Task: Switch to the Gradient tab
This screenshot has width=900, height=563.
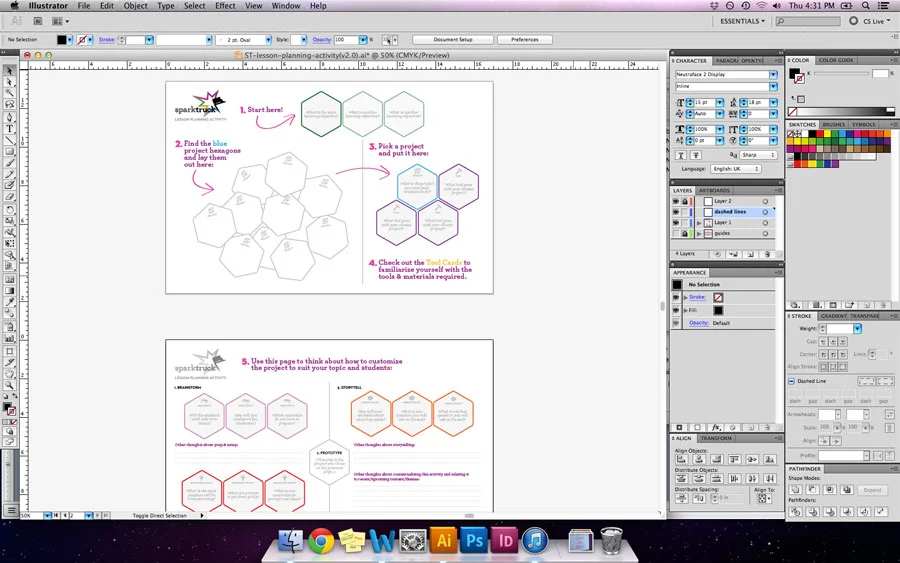Action: pyautogui.click(x=833, y=316)
